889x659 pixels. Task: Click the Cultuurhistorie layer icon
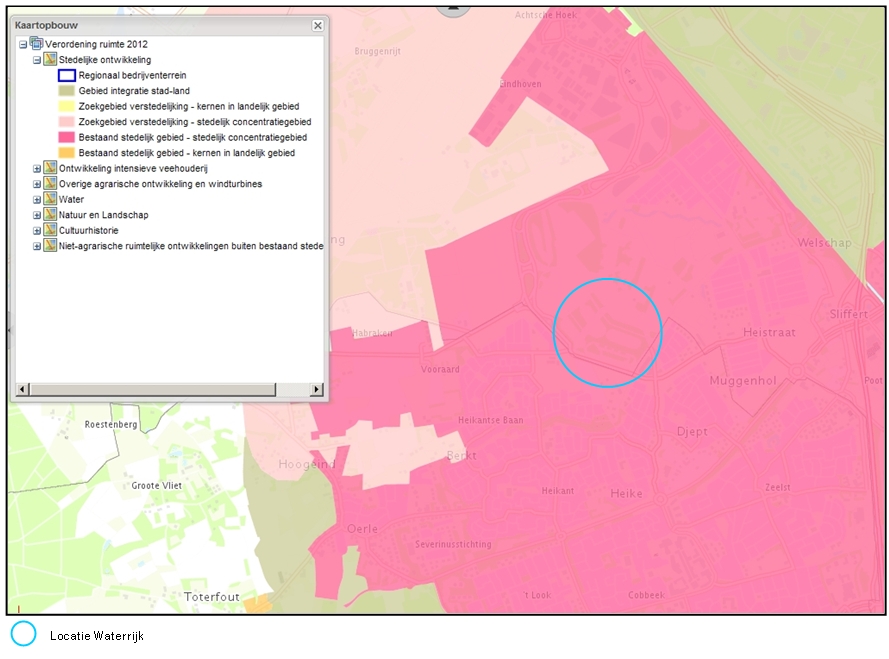pyautogui.click(x=51, y=230)
